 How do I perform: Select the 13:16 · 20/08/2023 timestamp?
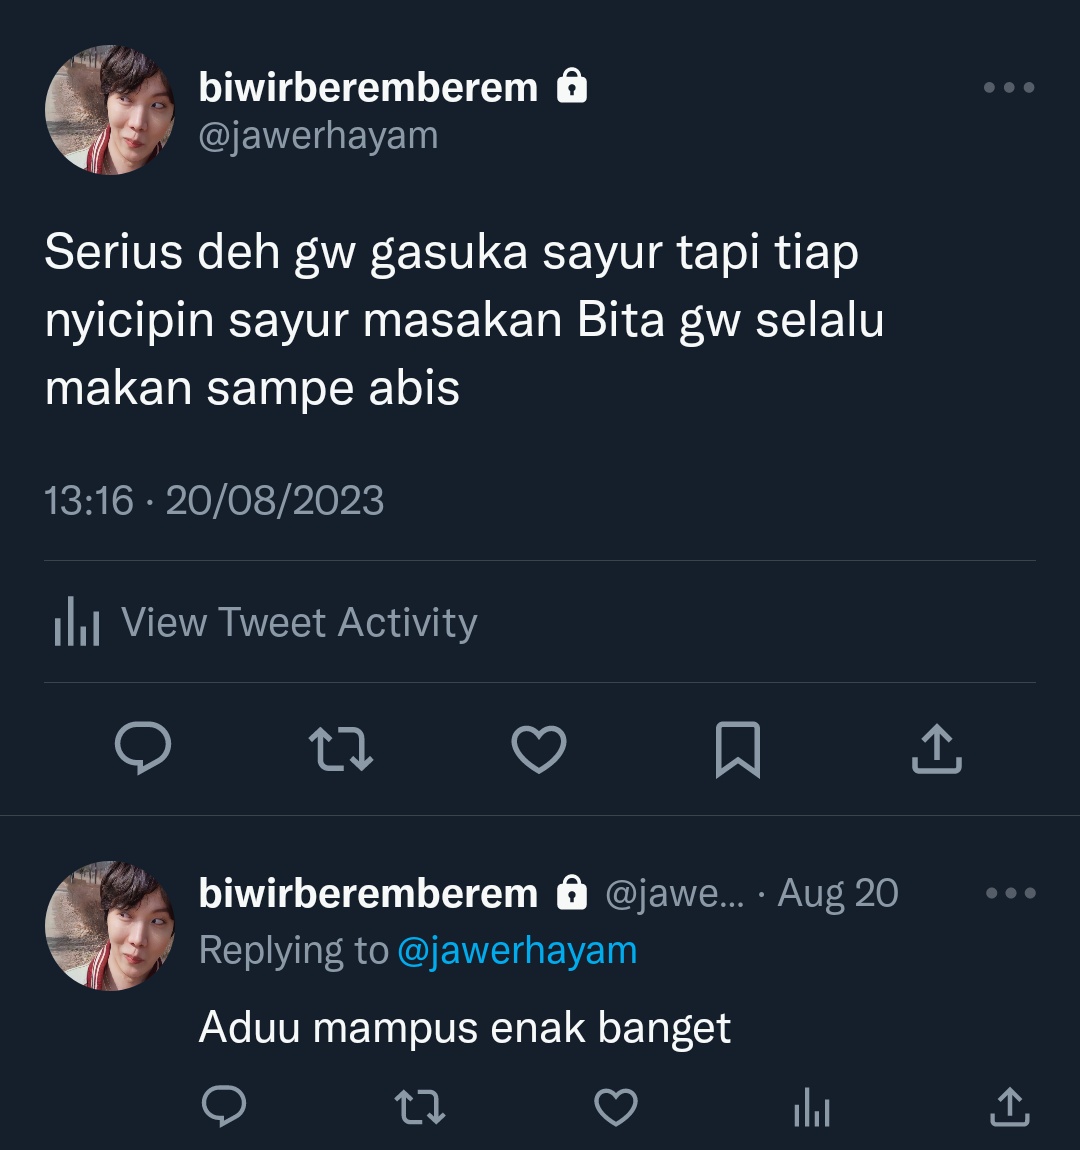click(x=214, y=500)
